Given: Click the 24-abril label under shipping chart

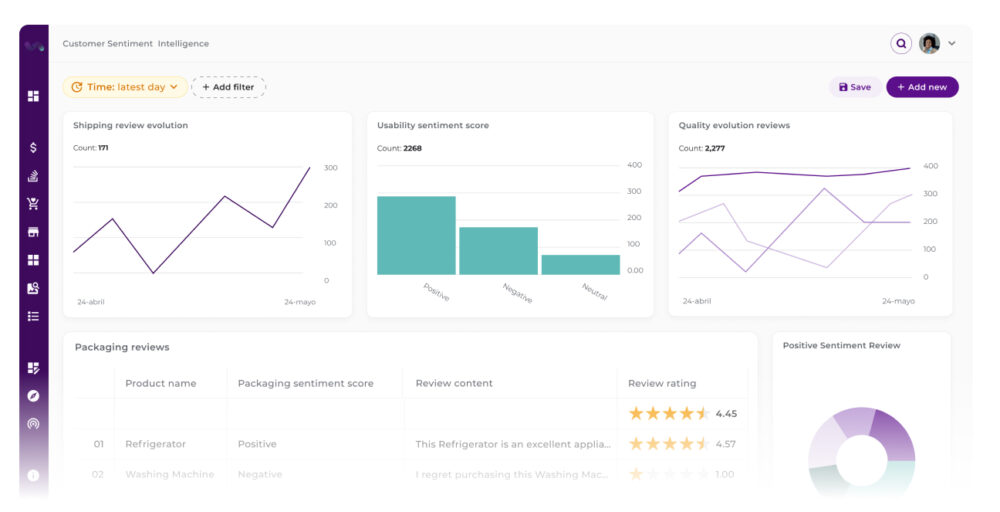Looking at the screenshot, I should pyautogui.click(x=91, y=302).
